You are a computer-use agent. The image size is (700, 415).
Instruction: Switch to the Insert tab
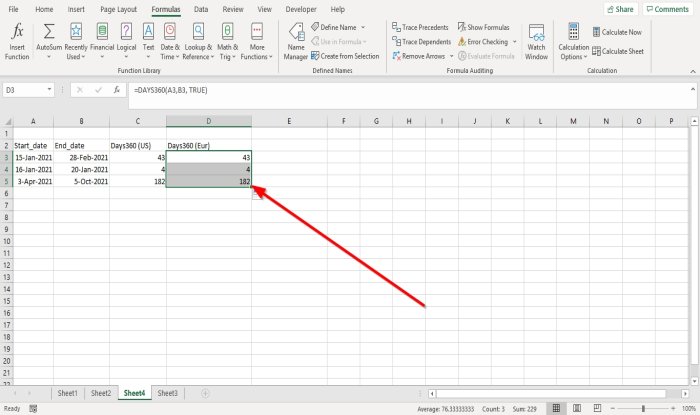click(x=76, y=9)
